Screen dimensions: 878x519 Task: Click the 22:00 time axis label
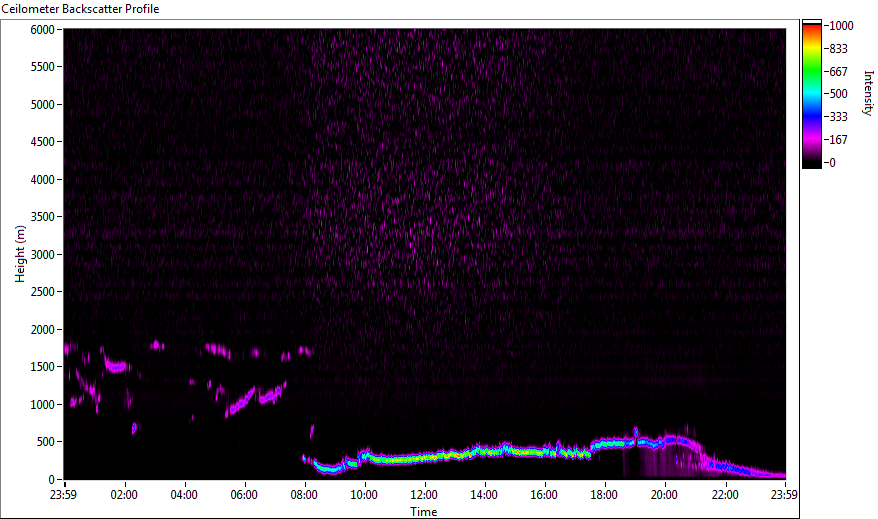point(725,495)
